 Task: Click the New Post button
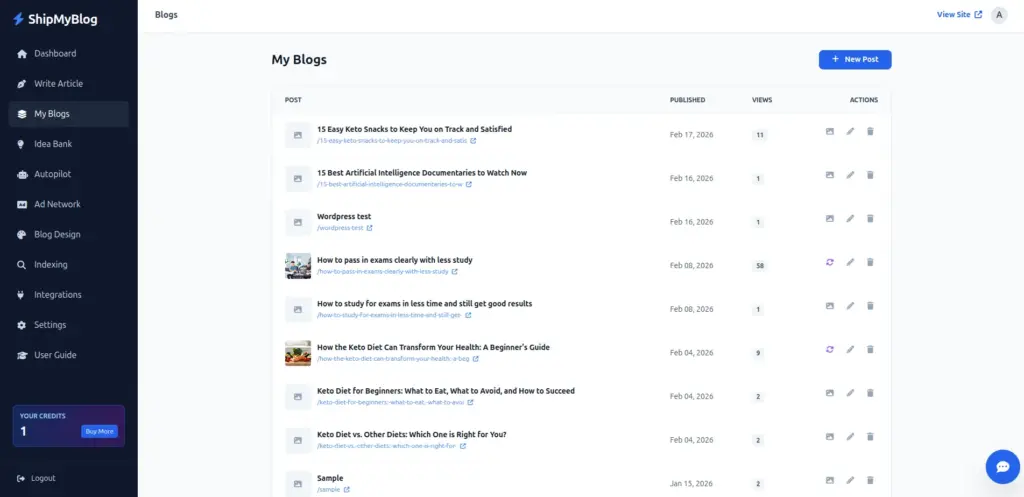coord(855,59)
